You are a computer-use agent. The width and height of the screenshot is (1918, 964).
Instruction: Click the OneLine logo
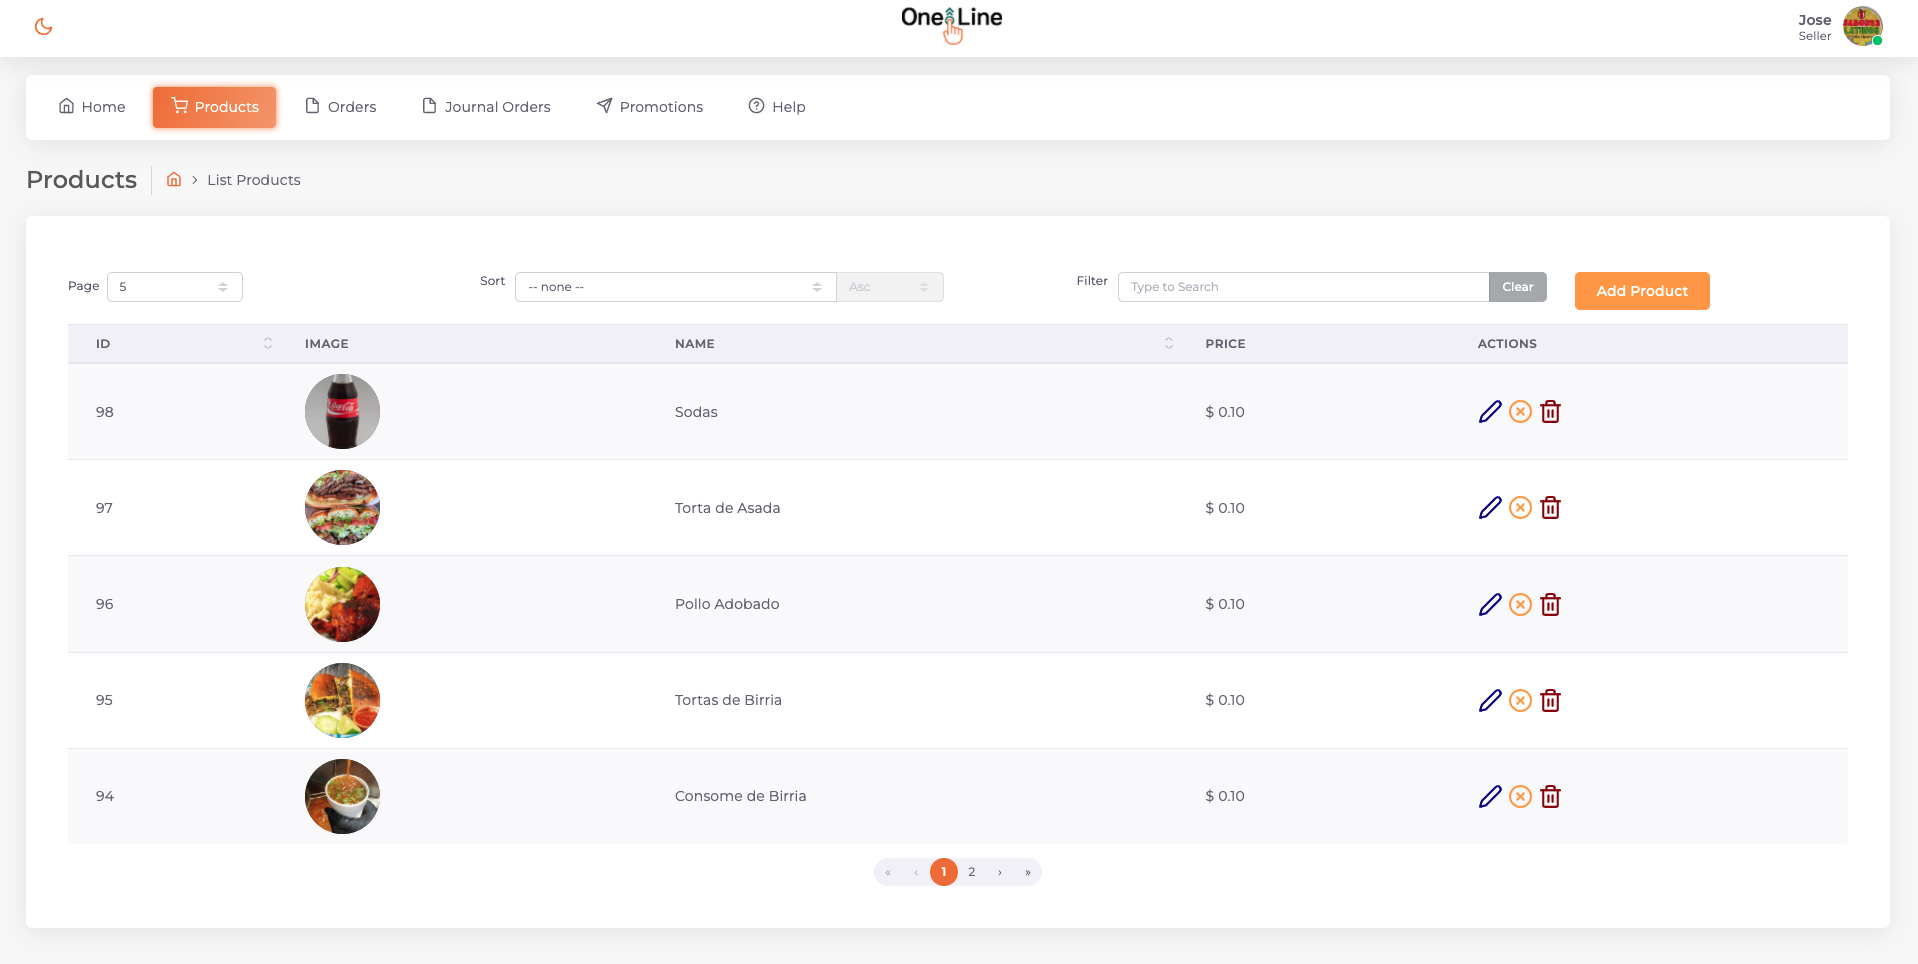click(951, 20)
